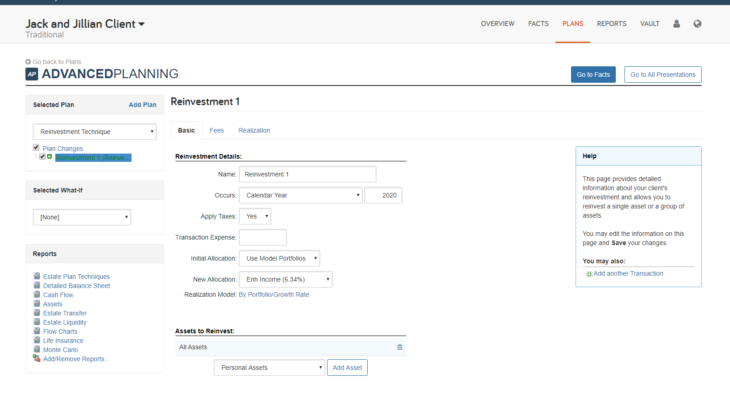This screenshot has height=395, width=730.
Task: Open the Flow Charts report
Action: tap(60, 332)
